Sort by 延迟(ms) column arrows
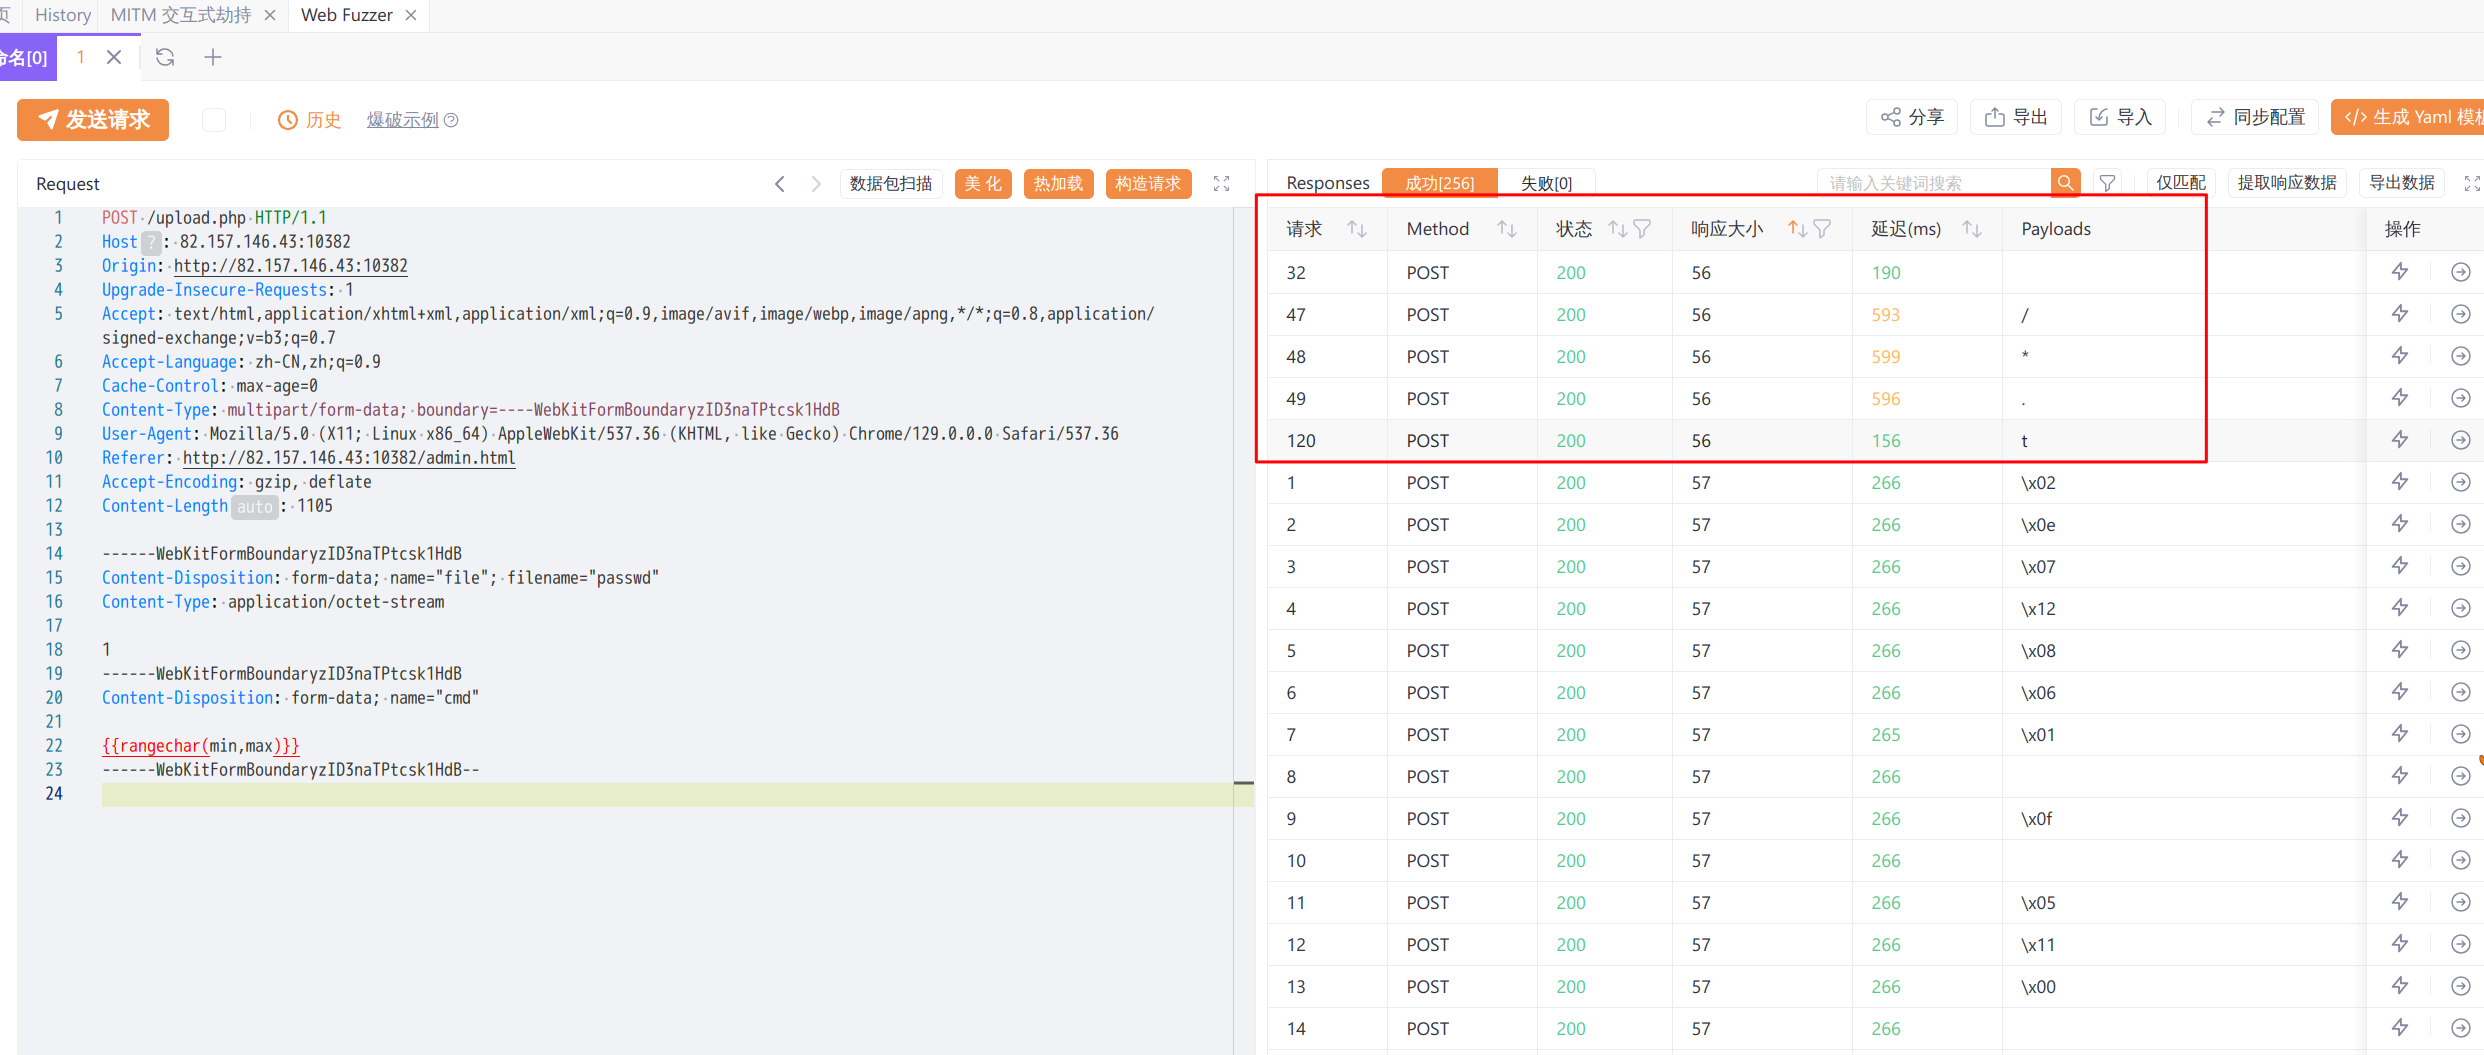The width and height of the screenshot is (2484, 1055). pos(1971,229)
